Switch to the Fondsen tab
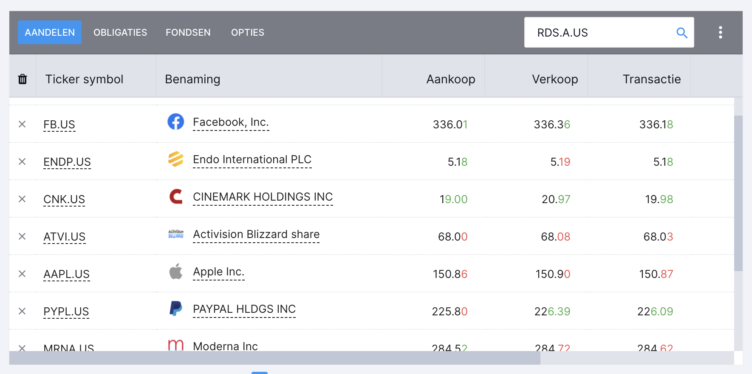Screen dimensions: 752x374 [x=188, y=33]
